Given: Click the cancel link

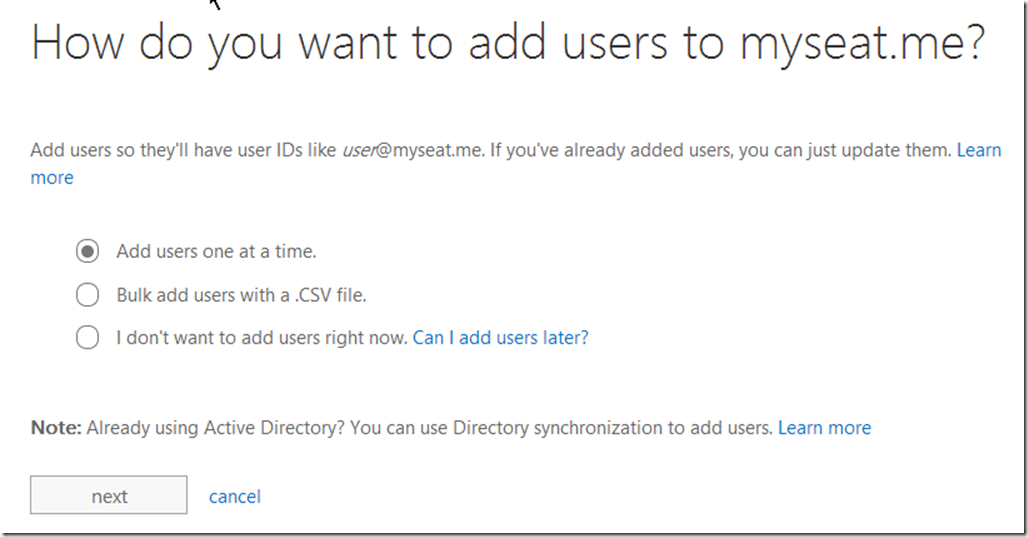Looking at the screenshot, I should pyautogui.click(x=235, y=496).
